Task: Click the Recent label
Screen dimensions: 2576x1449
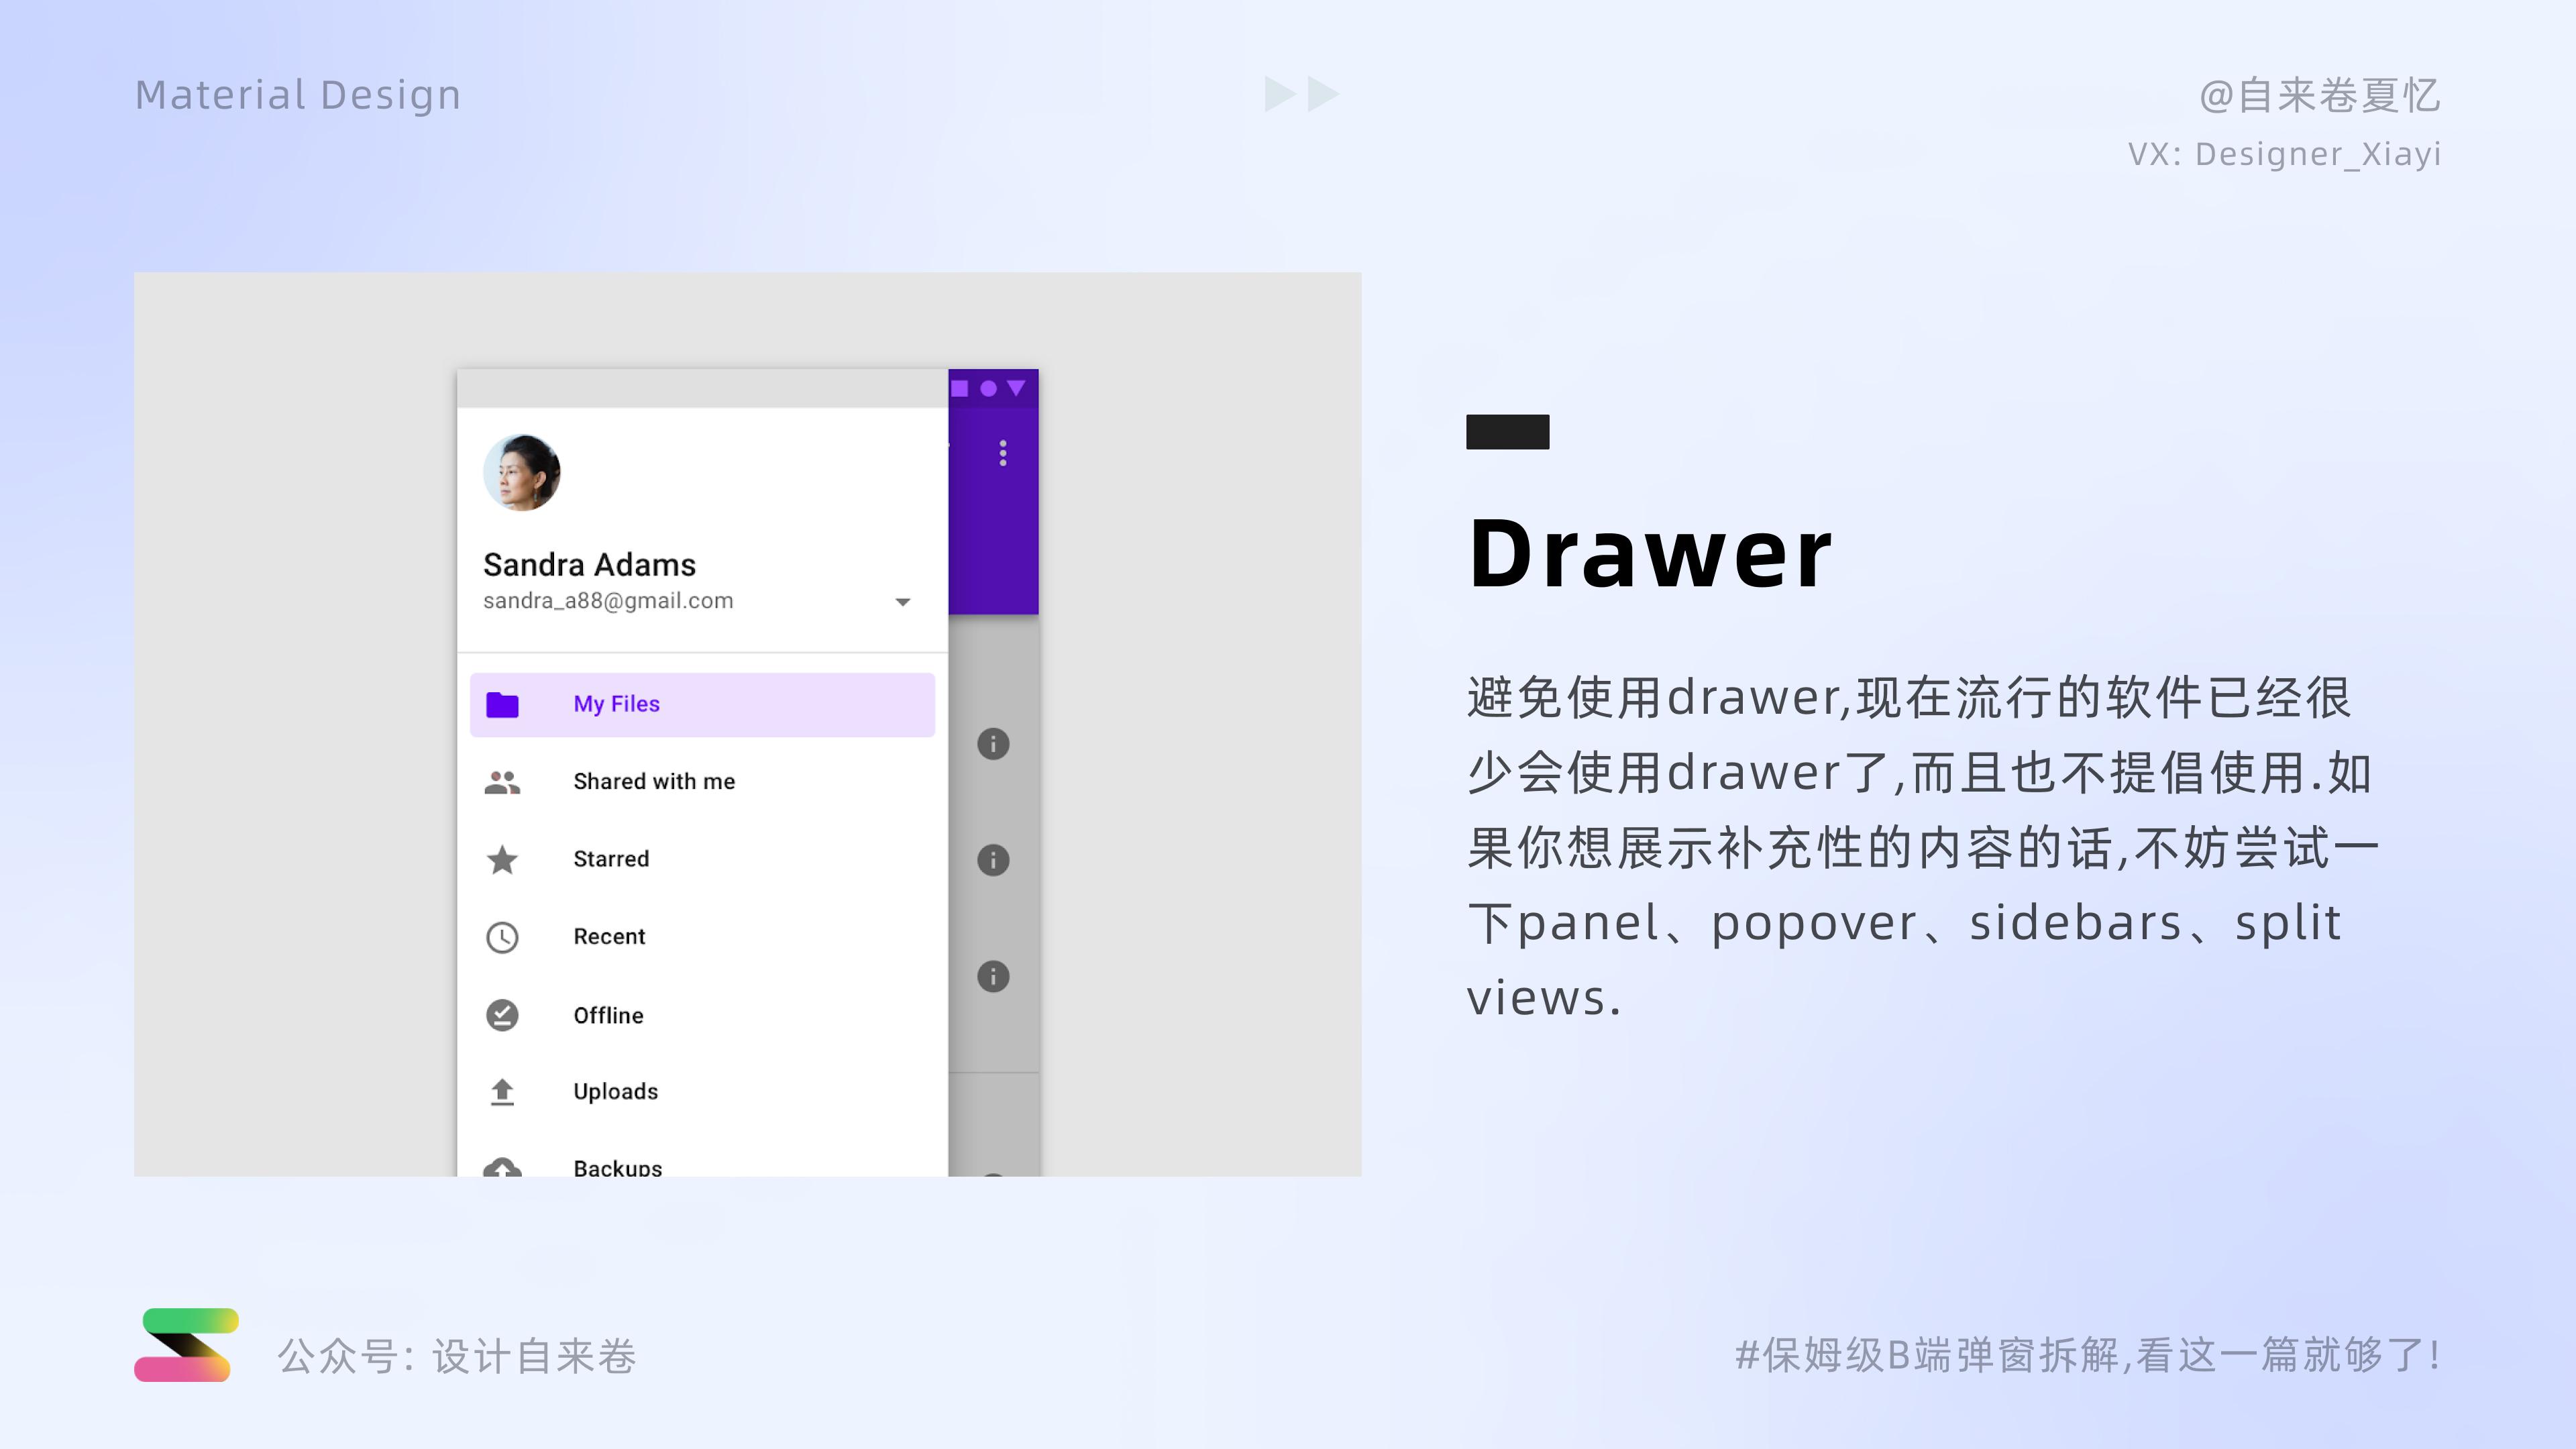Action: pos(609,937)
